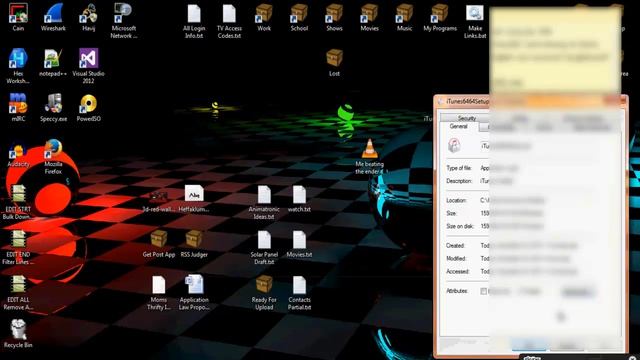640x360 pixels.
Task: Select the Speccy.exe icon
Action: (x=53, y=107)
